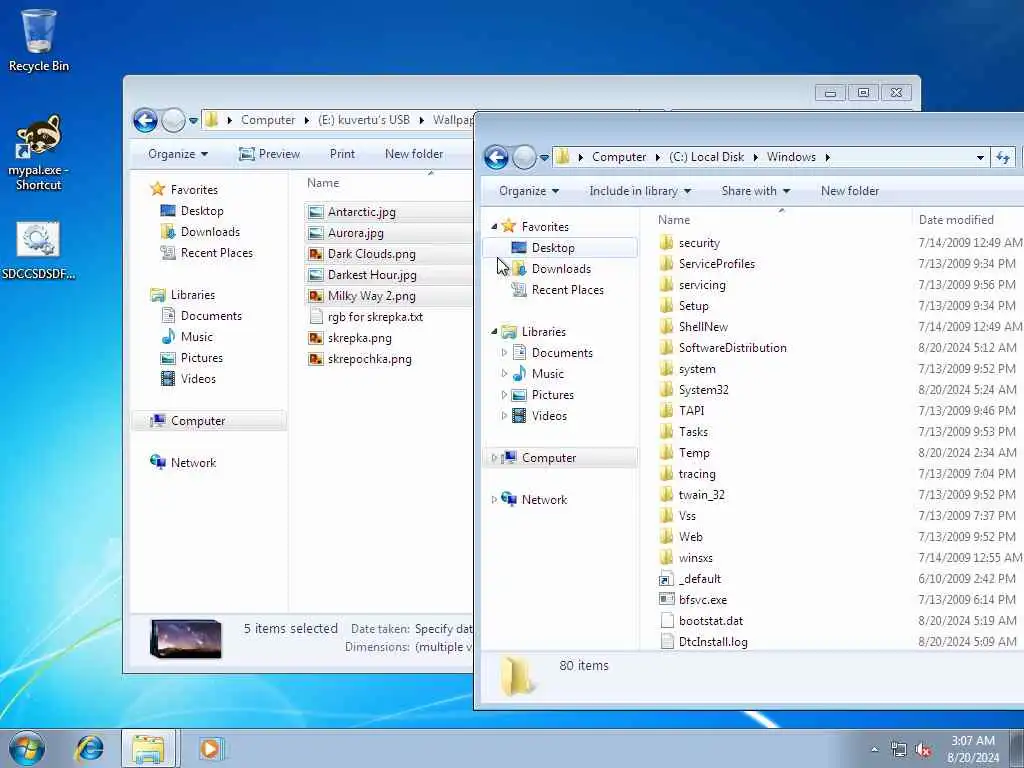Image resolution: width=1024 pixels, height=768 pixels.
Task: Go back in the Wallpapers window
Action: pos(145,120)
